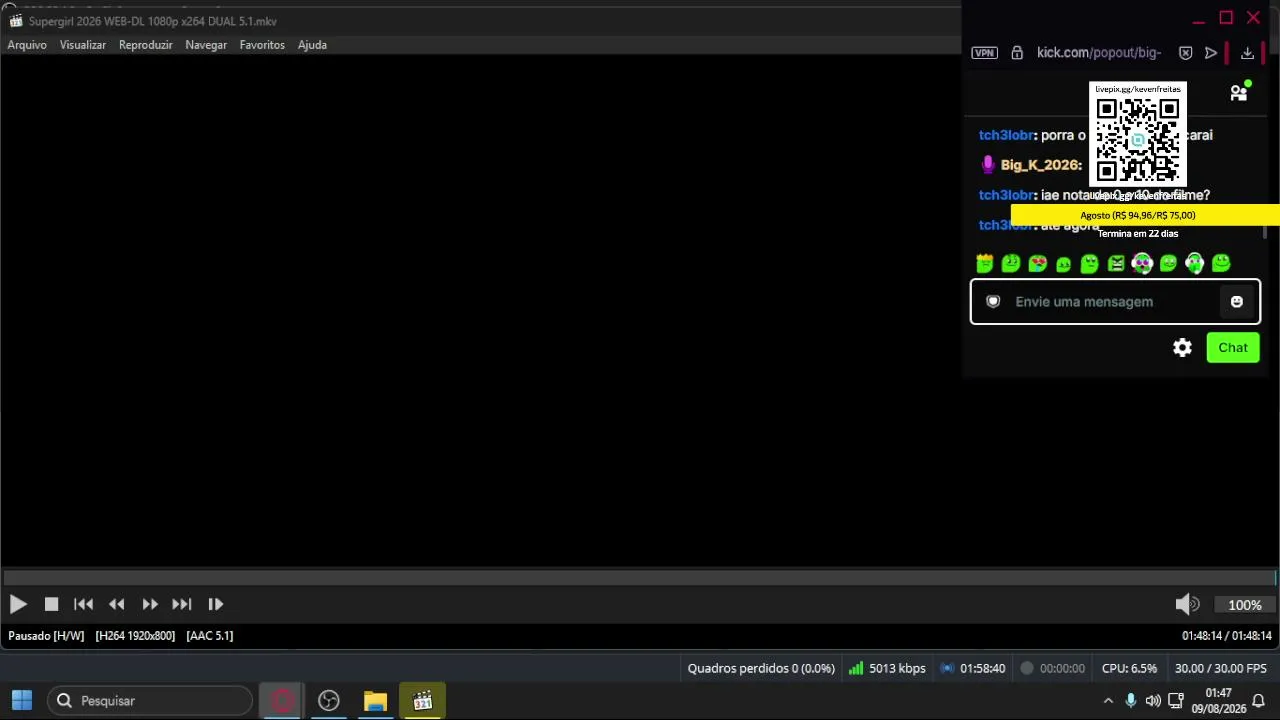Click the green Chat send button
The height and width of the screenshot is (720, 1280).
pyautogui.click(x=1233, y=348)
